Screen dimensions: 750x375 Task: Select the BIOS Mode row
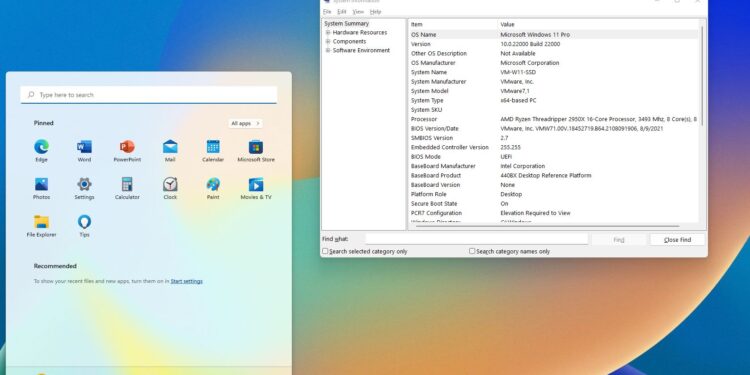554,156
